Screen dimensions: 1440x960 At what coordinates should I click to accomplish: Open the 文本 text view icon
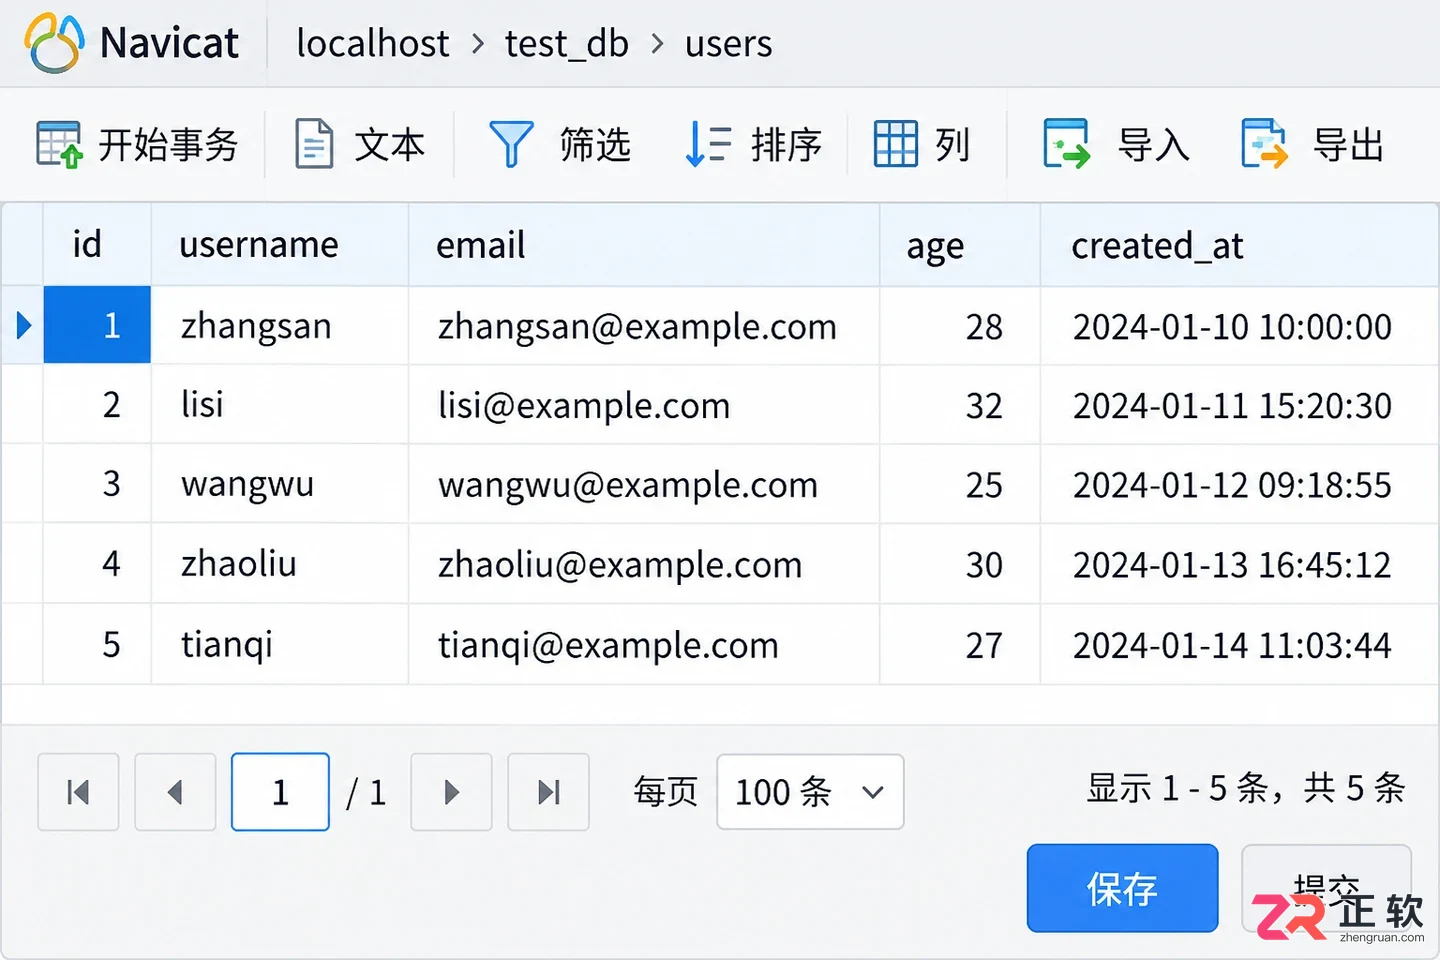point(314,144)
